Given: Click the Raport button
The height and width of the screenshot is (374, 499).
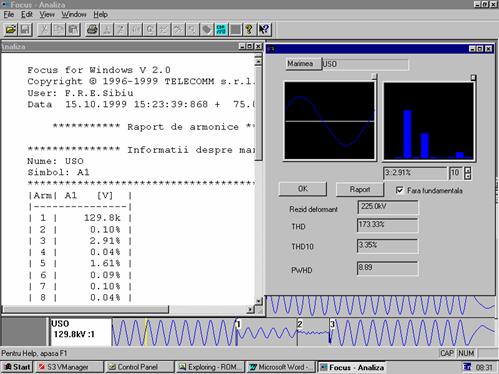Looking at the screenshot, I should [x=360, y=189].
